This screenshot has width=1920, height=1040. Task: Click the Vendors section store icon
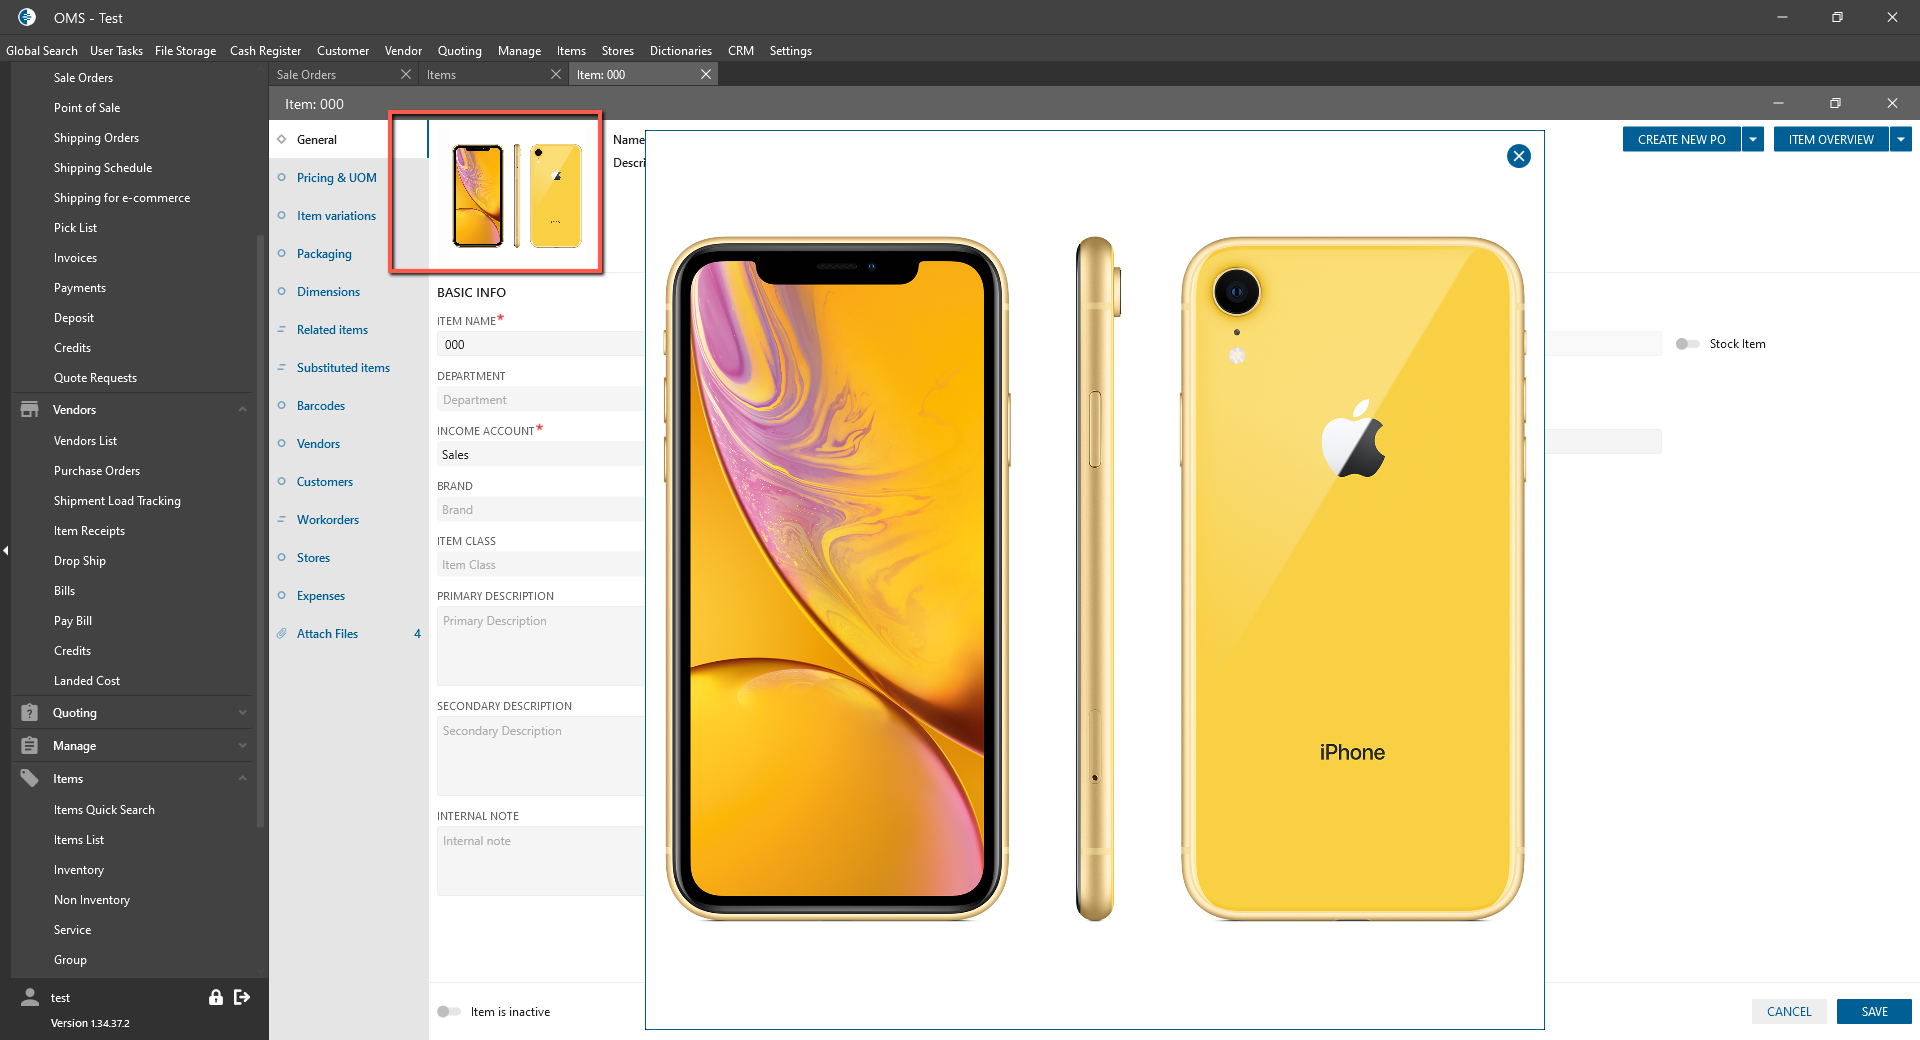(x=30, y=409)
